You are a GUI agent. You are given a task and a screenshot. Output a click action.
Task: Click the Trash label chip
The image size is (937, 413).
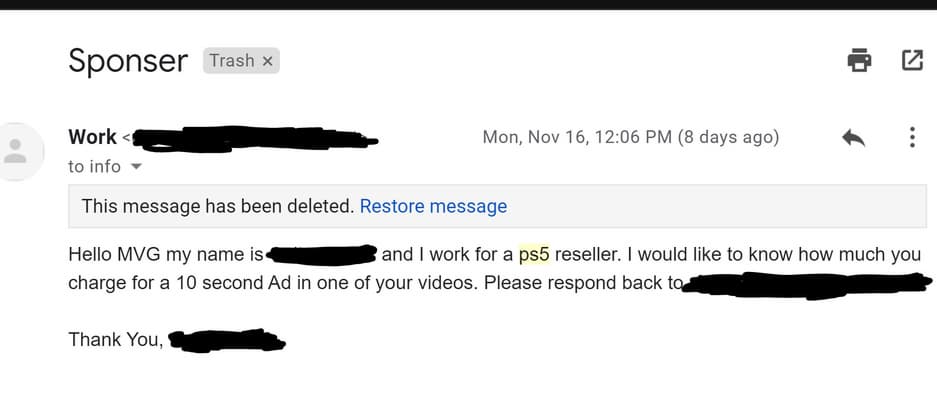(x=232, y=61)
